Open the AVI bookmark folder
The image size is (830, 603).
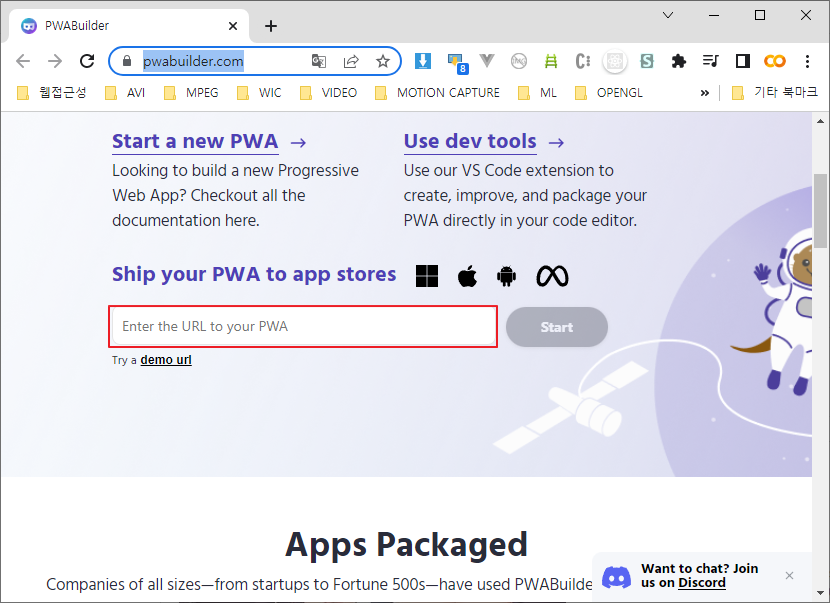tap(125, 93)
